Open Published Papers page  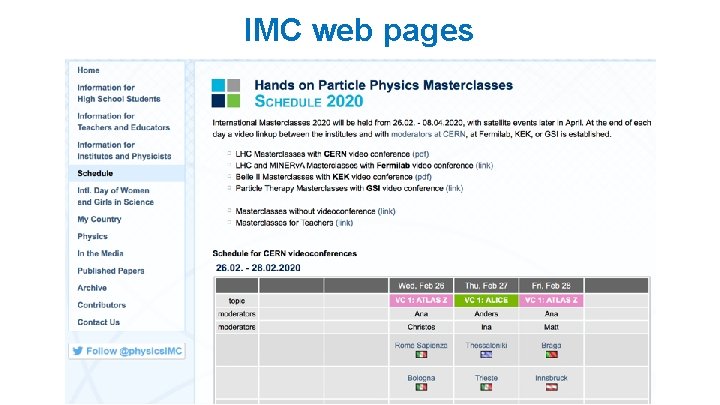pyautogui.click(x=111, y=271)
